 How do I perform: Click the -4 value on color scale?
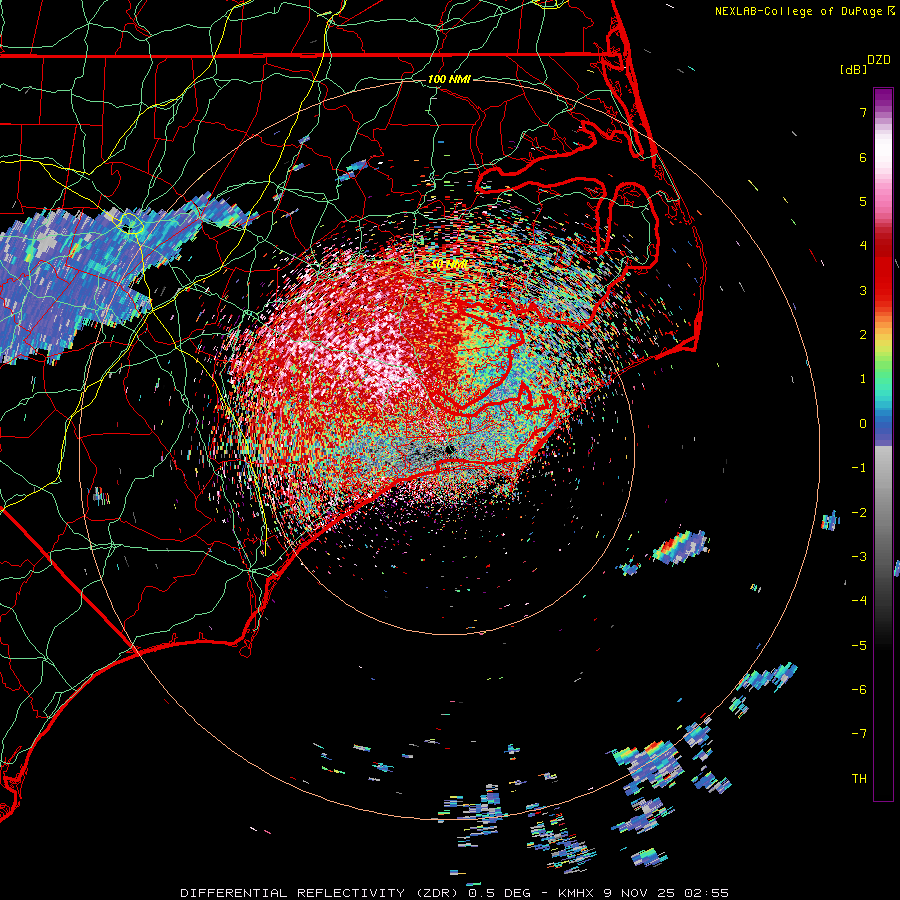859,601
